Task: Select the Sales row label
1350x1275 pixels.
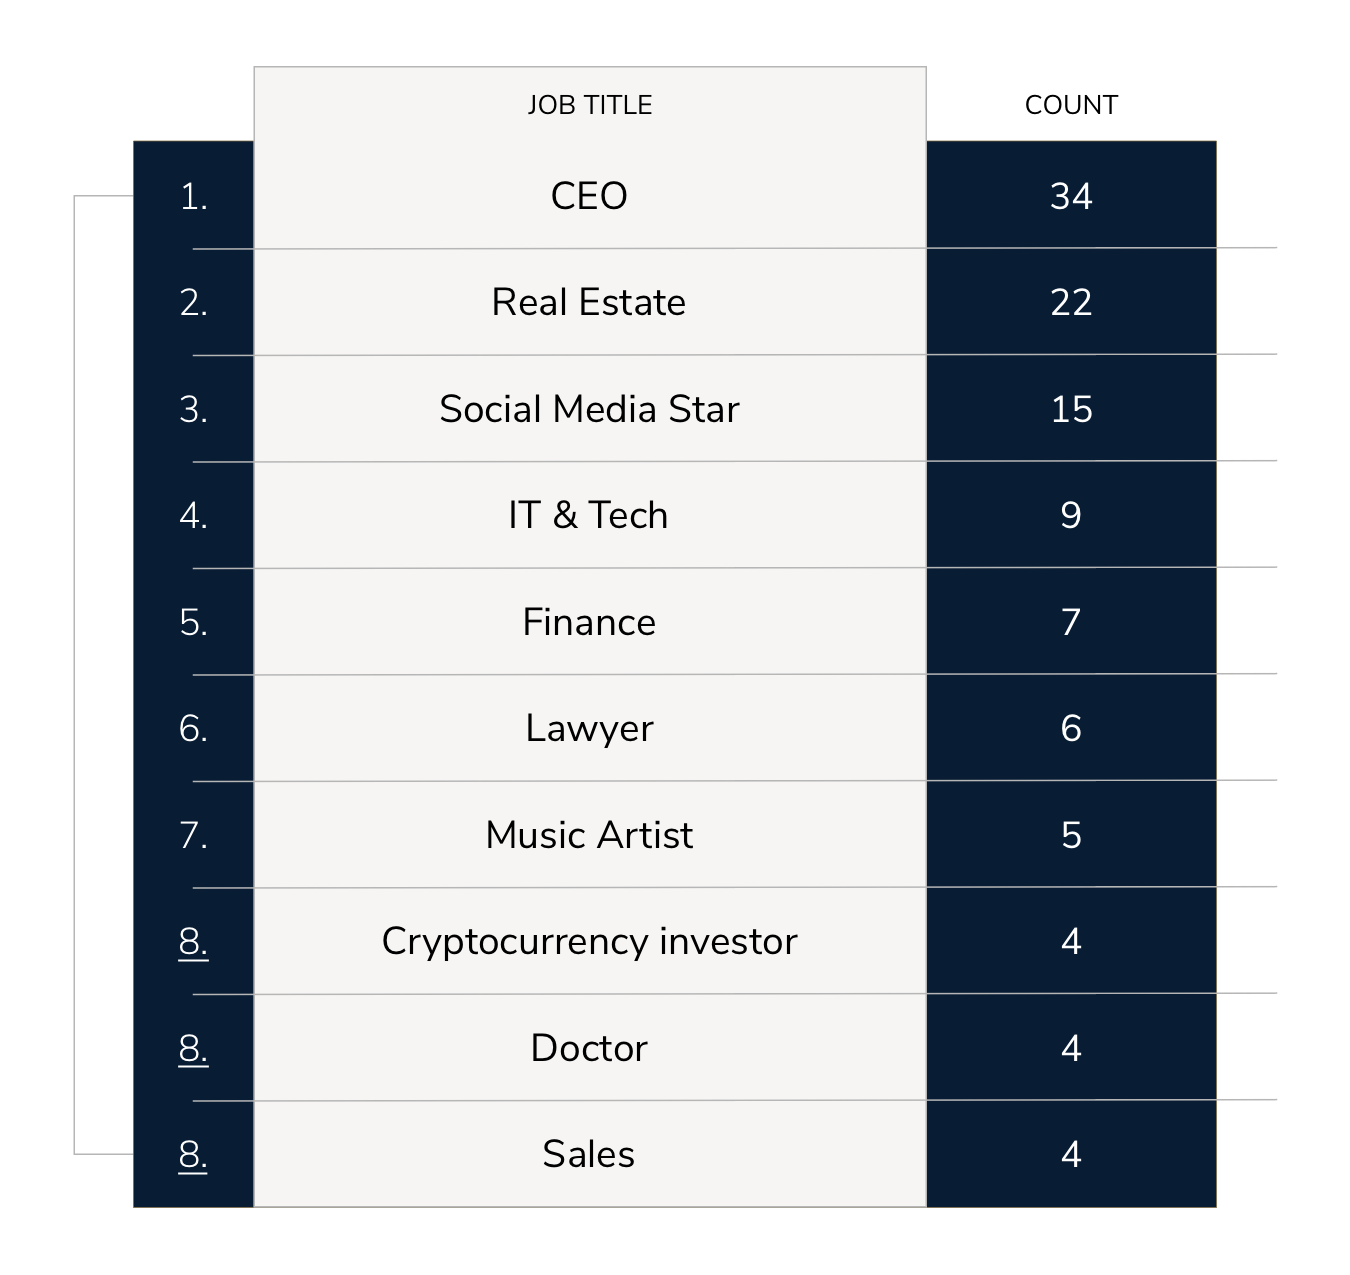Action: pyautogui.click(x=589, y=1154)
